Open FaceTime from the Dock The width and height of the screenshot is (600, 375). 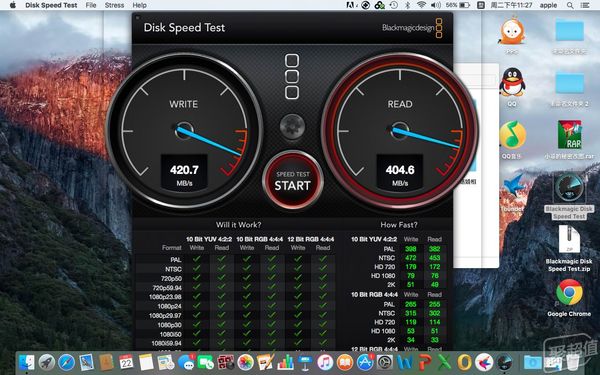tap(205, 362)
